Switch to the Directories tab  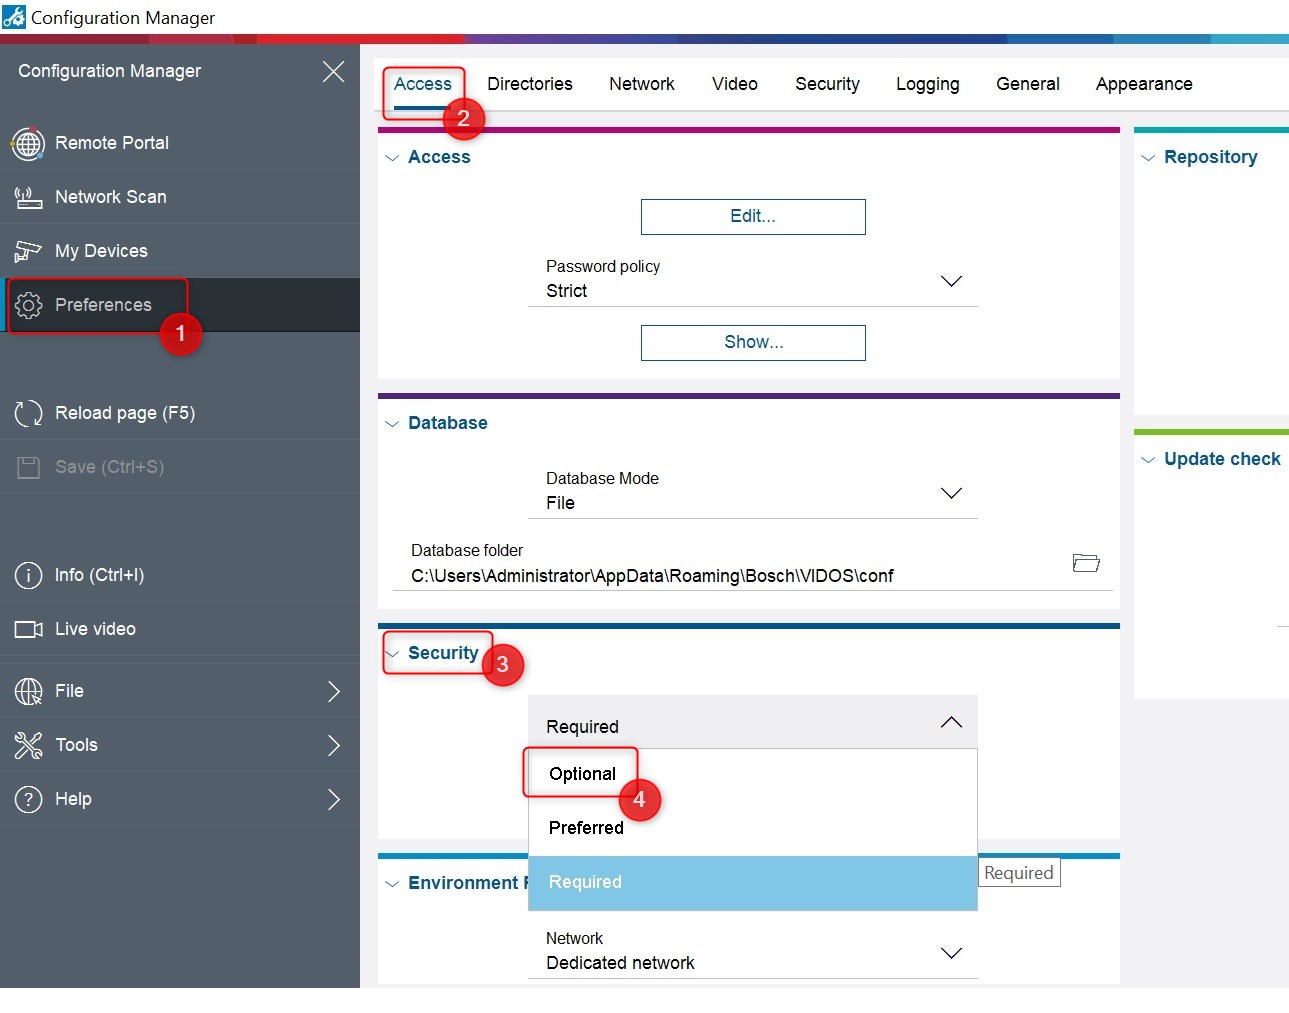tap(529, 84)
